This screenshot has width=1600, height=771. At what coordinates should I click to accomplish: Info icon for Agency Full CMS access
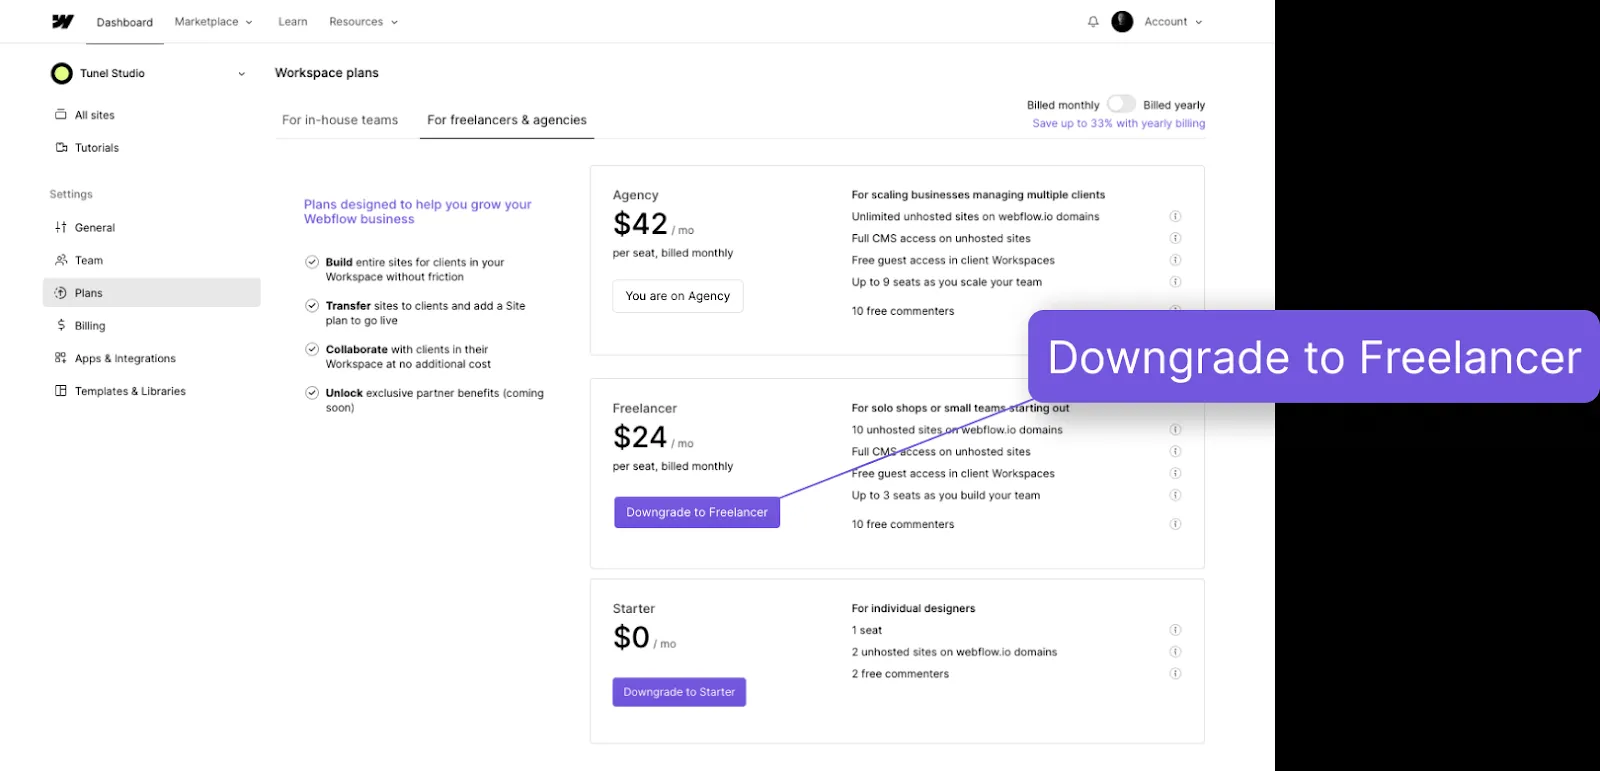[1175, 238]
